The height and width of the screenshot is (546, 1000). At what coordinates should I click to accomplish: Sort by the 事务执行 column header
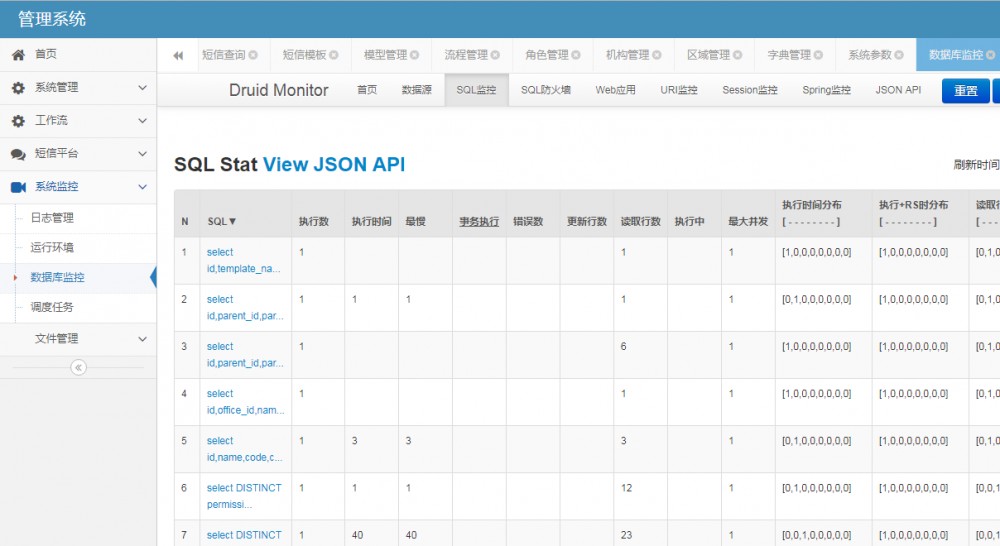tap(479, 221)
